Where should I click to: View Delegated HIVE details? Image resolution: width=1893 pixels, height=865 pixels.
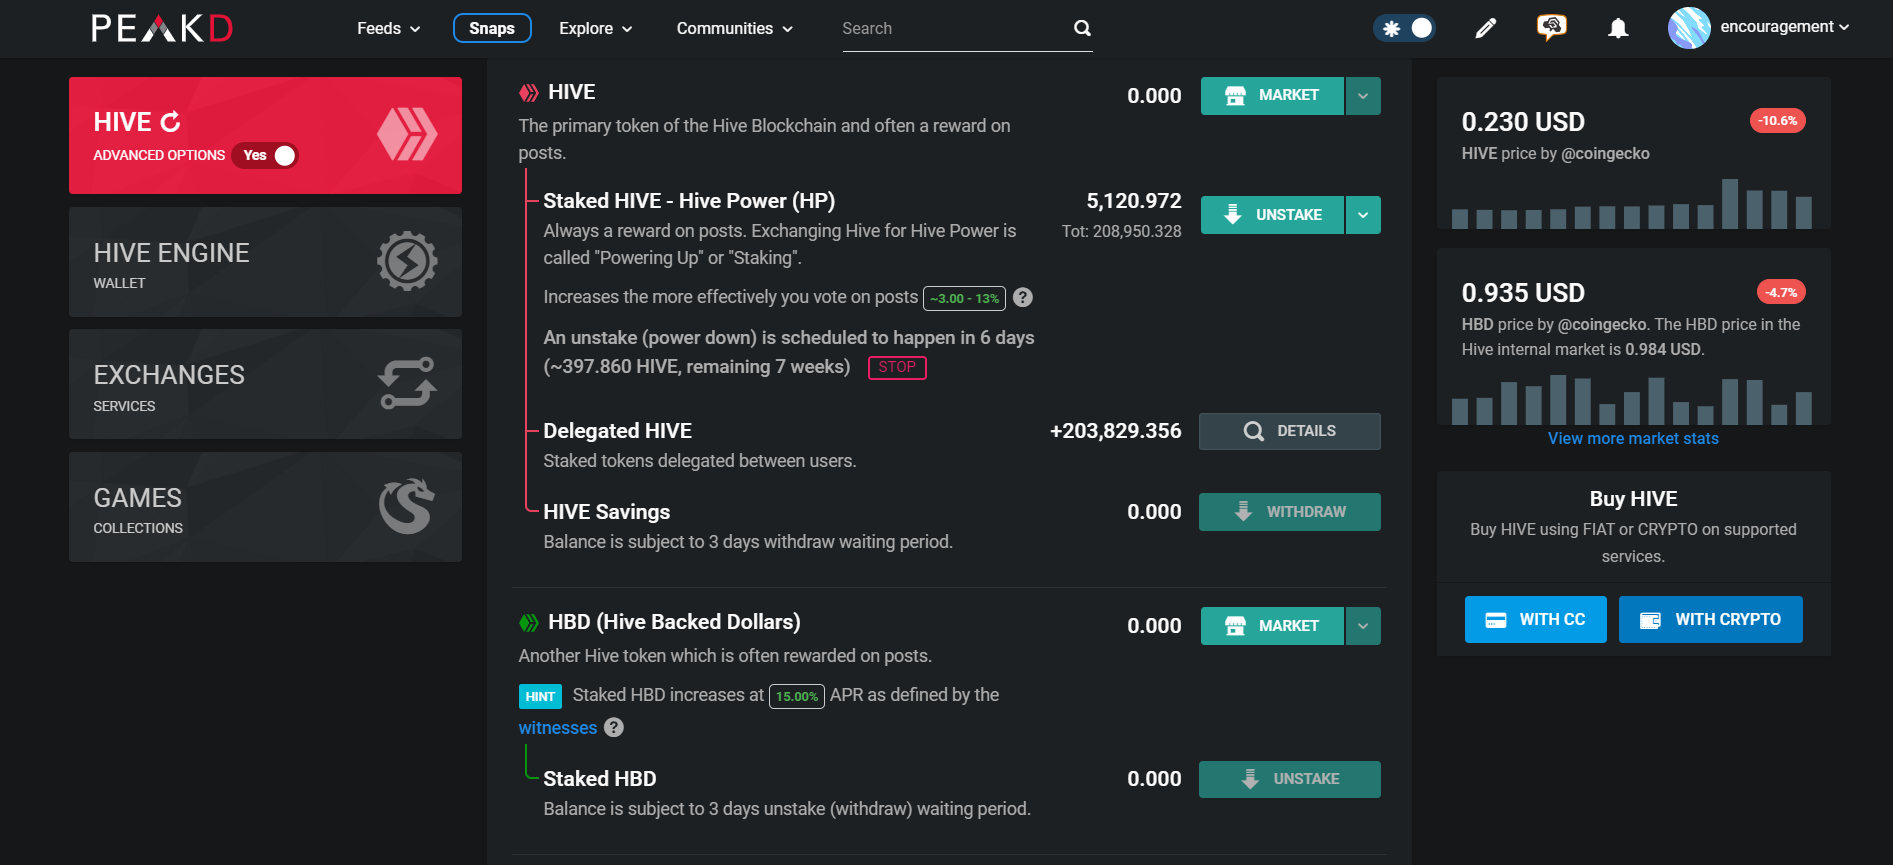pyautogui.click(x=1290, y=431)
